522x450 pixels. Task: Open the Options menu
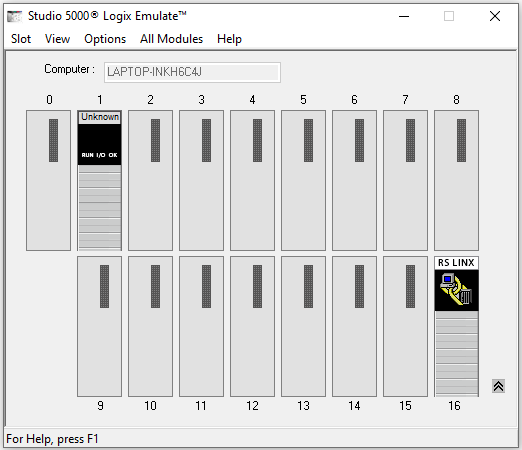point(105,39)
